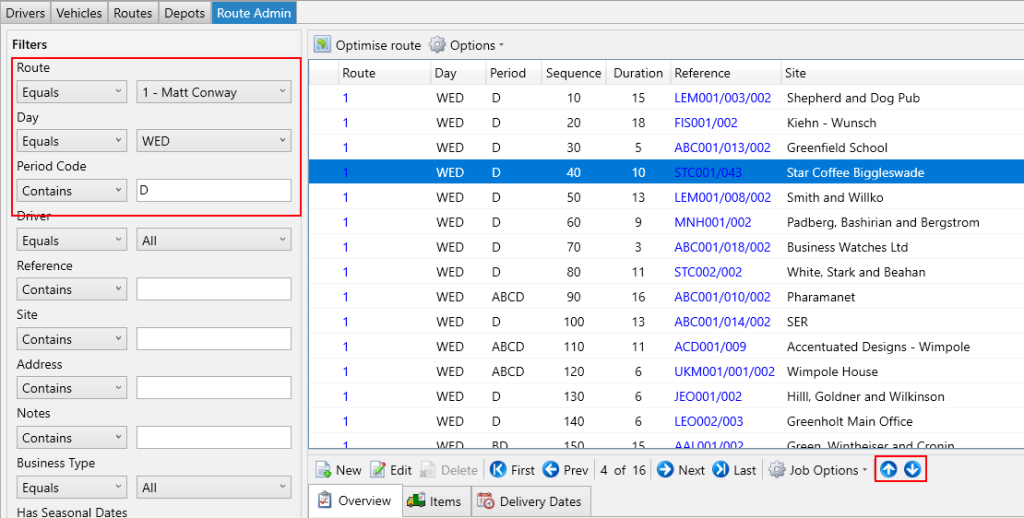Go to the First record
The width and height of the screenshot is (1024, 518).
pos(497,470)
